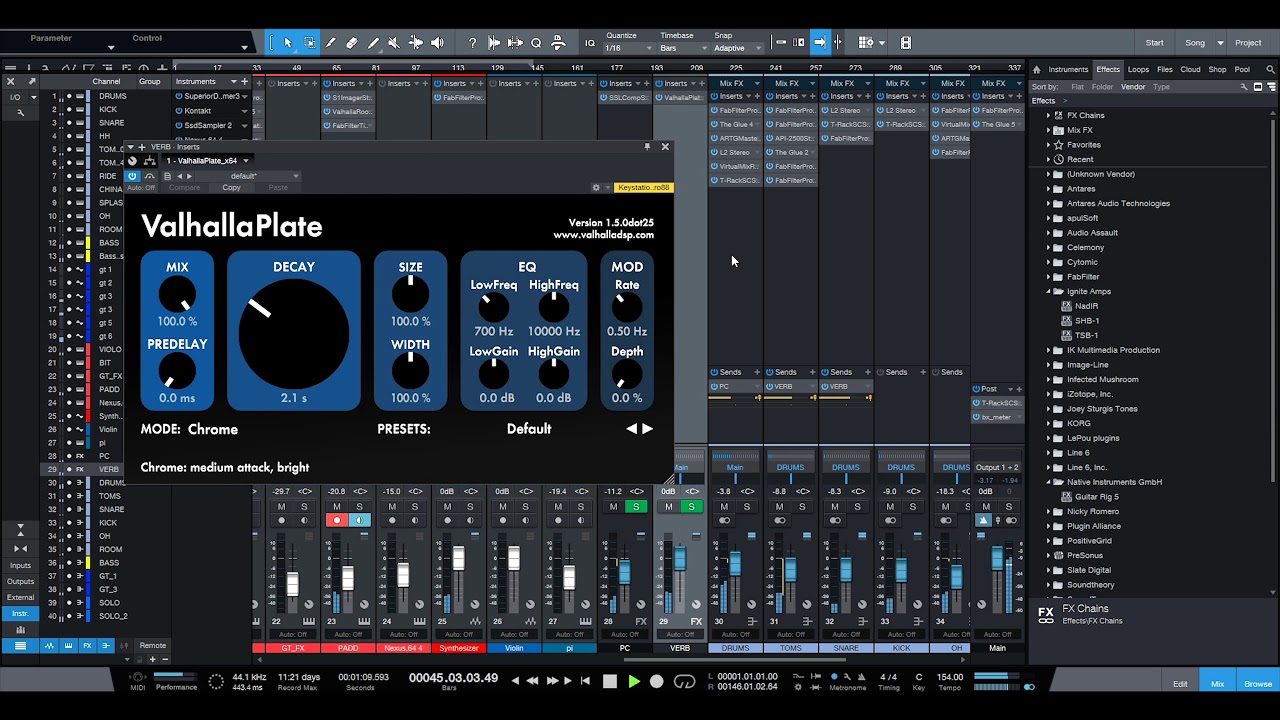Click the Favorites star folder in the browser
Viewport: 1280px width, 720px height.
(x=1084, y=145)
